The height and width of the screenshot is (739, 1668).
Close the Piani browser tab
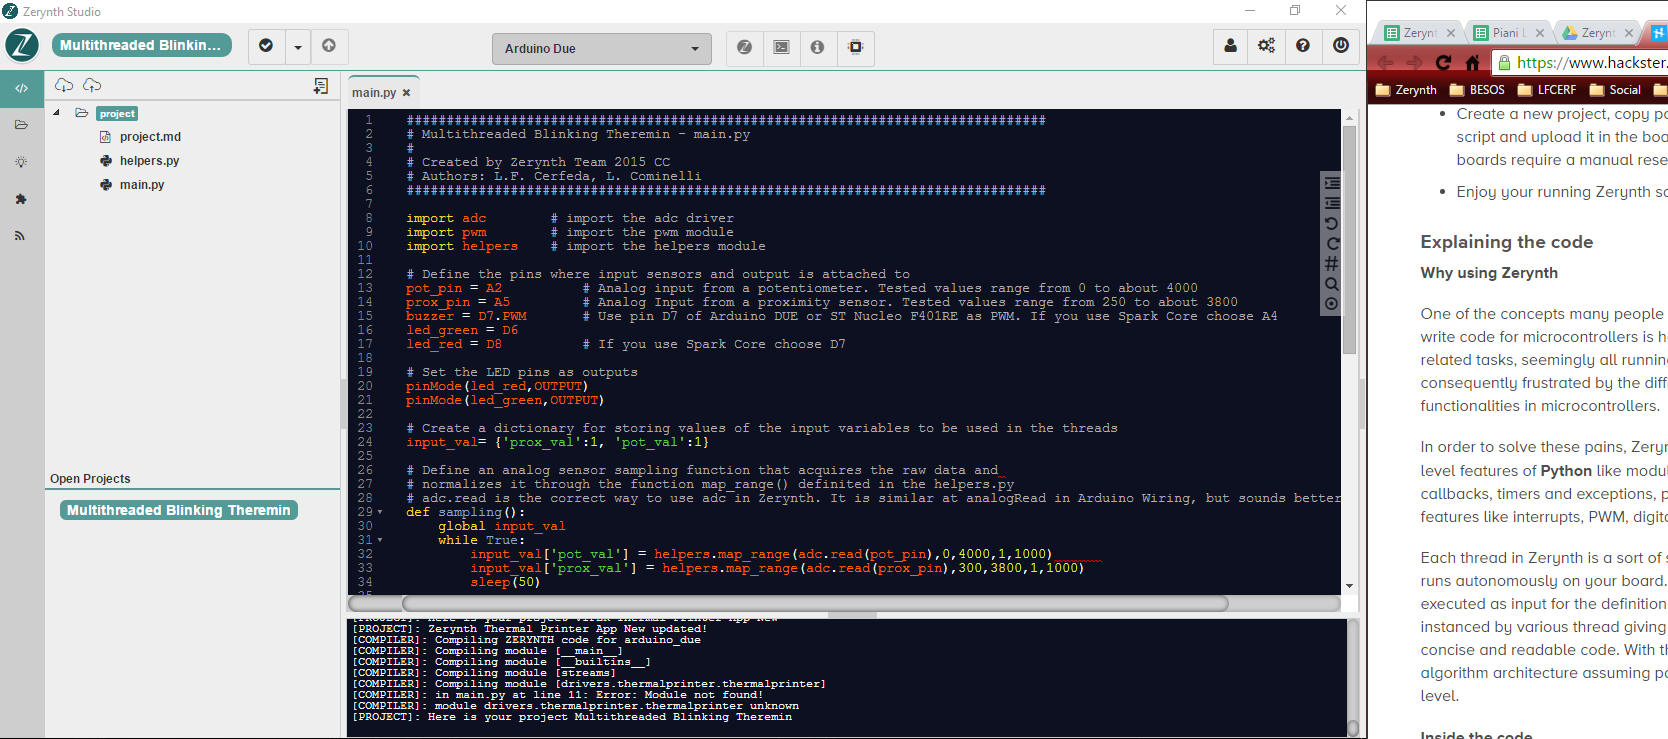tap(1540, 33)
